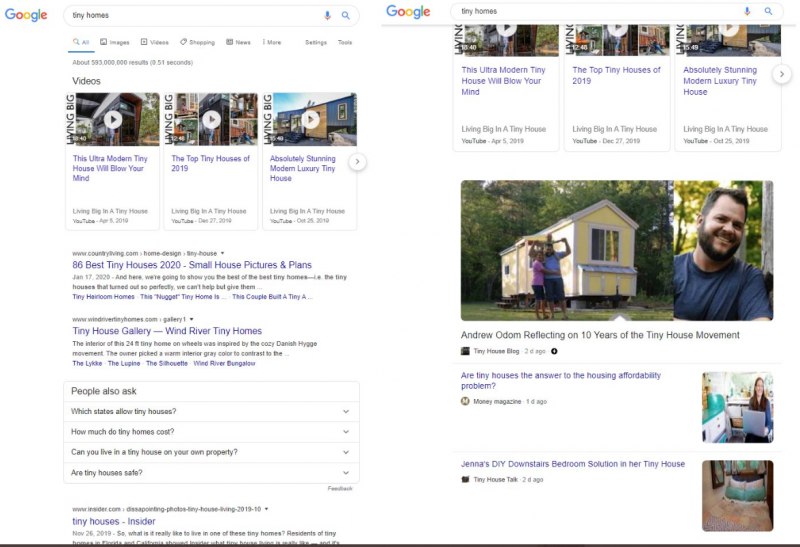Open dropdown arrow next to countryliving.com URL
Image resolution: width=800 pixels, height=547 pixels.
[222, 253]
